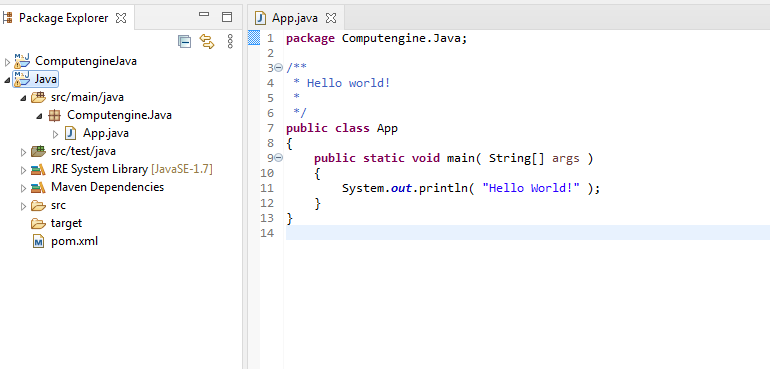Screen dimensions: 770x369
Task: Click System.out.println in line 11
Action: click(404, 189)
